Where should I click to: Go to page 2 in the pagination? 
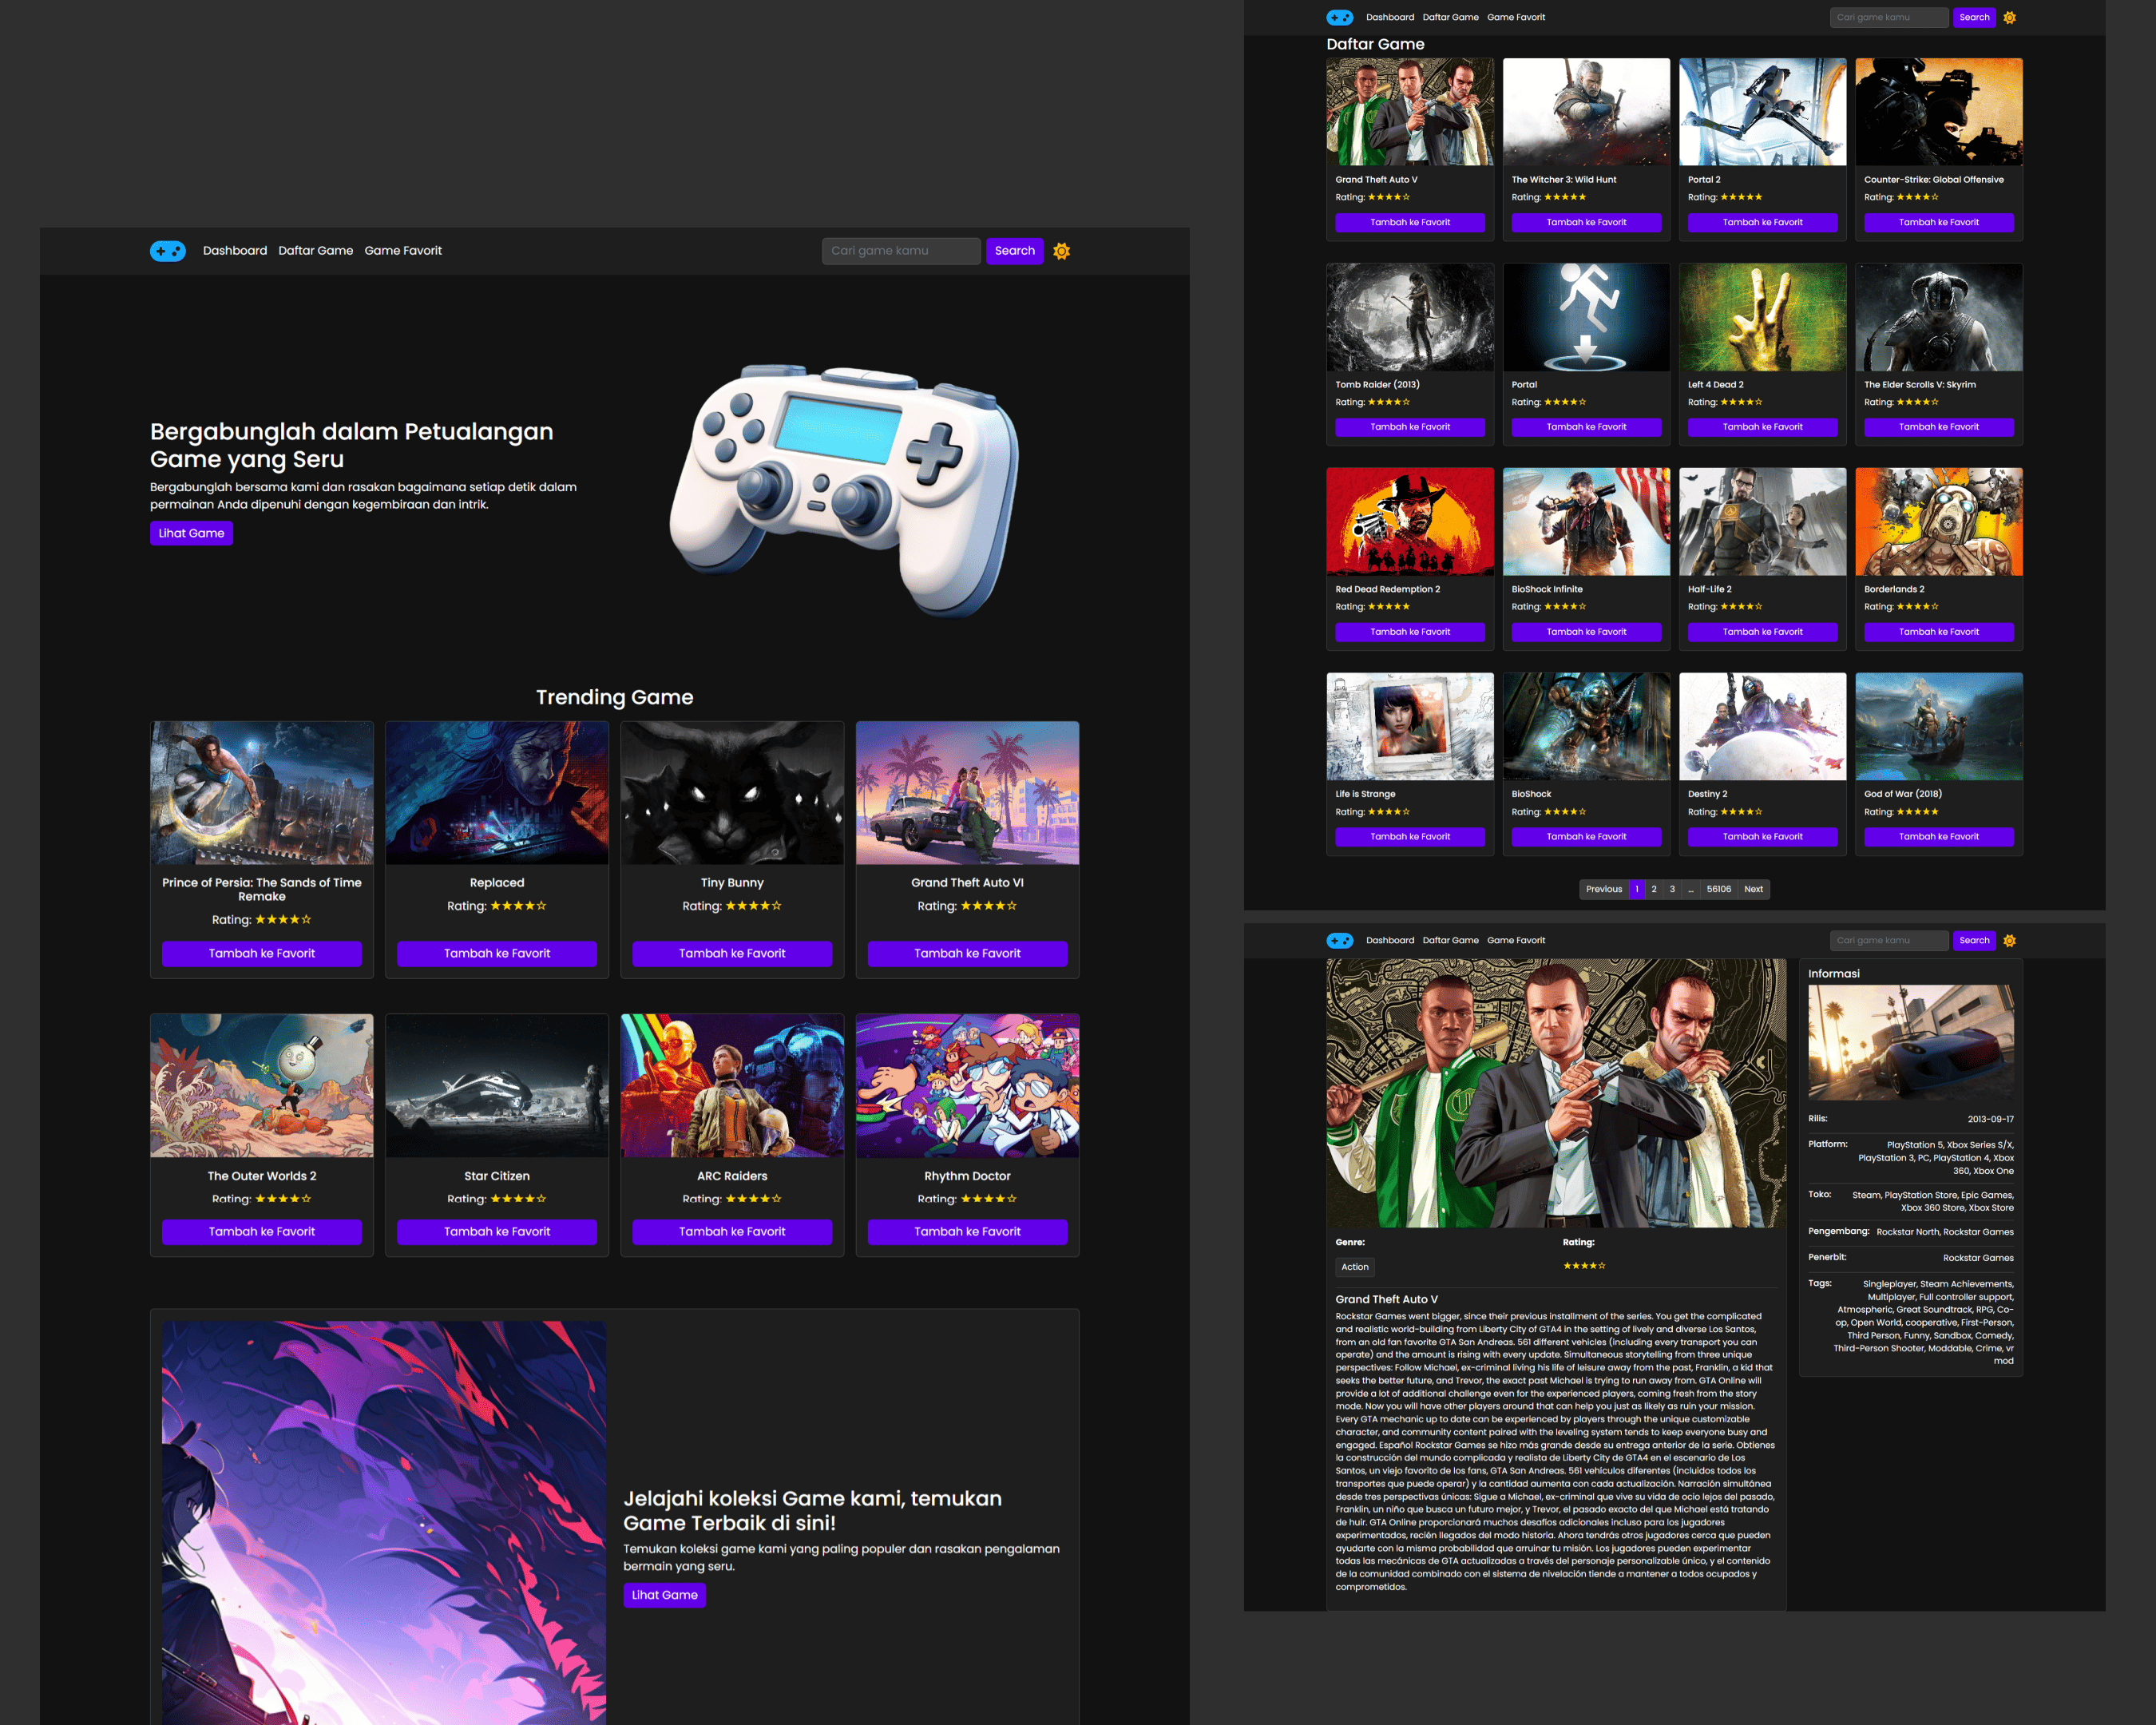(1654, 889)
